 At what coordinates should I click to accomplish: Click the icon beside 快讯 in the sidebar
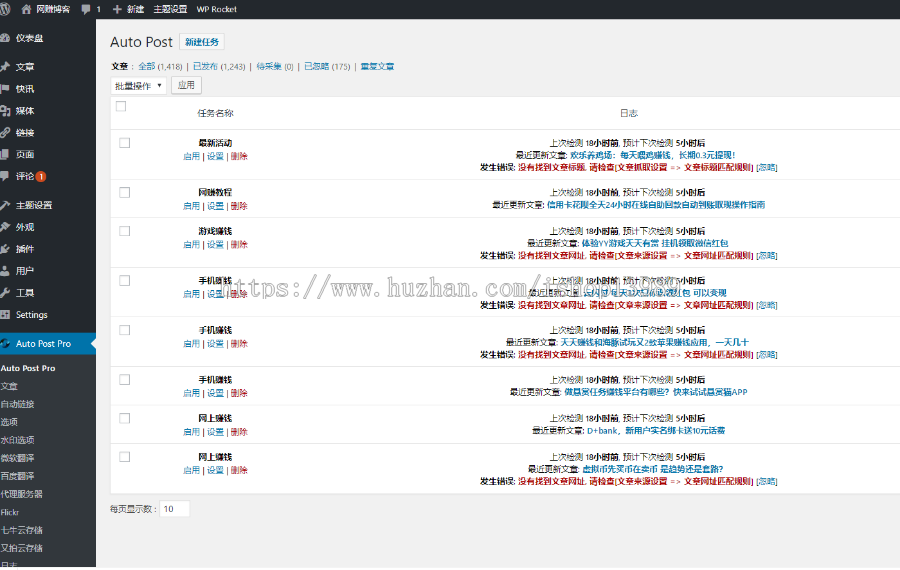click(5, 88)
